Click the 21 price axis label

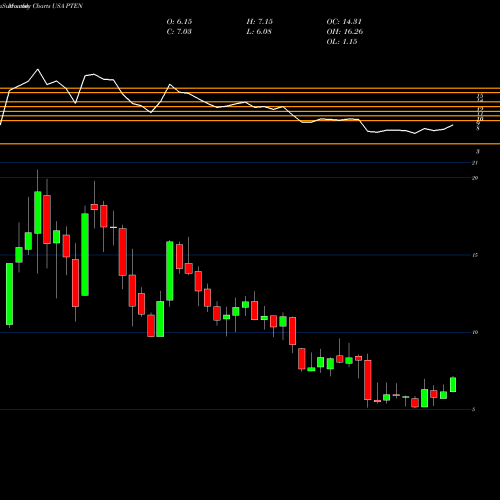[x=475, y=163]
